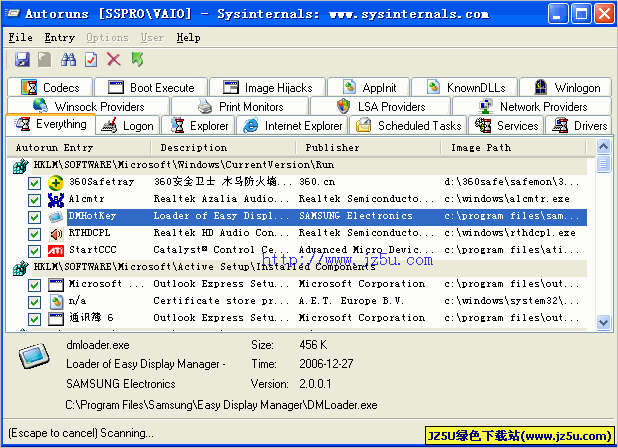
Task: Click the c:\windows\alcmtr.exe image path
Action: (507, 199)
